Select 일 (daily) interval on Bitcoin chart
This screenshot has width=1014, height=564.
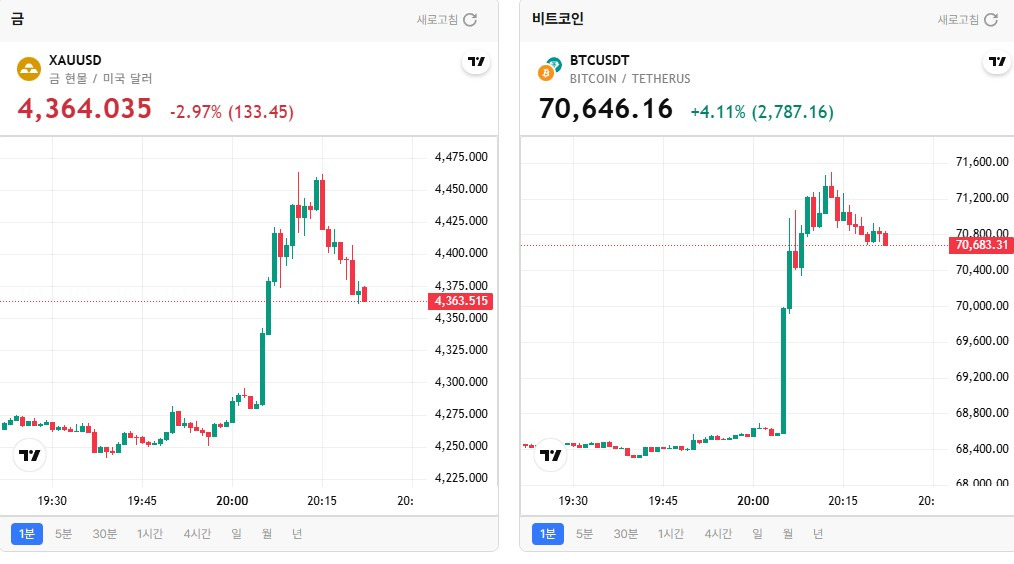coord(757,534)
